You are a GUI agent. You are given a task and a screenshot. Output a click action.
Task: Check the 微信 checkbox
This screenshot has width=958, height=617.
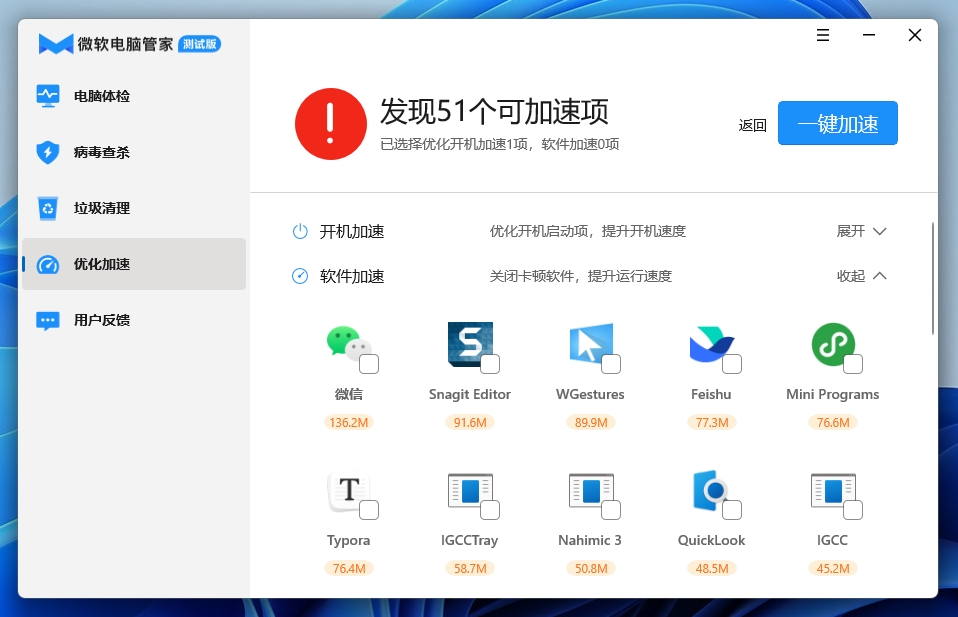pyautogui.click(x=369, y=364)
